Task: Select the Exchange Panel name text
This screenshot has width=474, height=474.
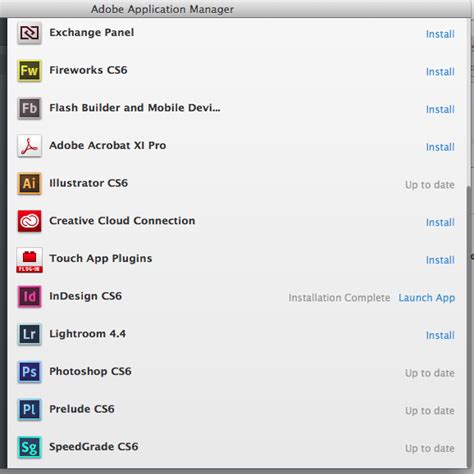Action: [92, 32]
